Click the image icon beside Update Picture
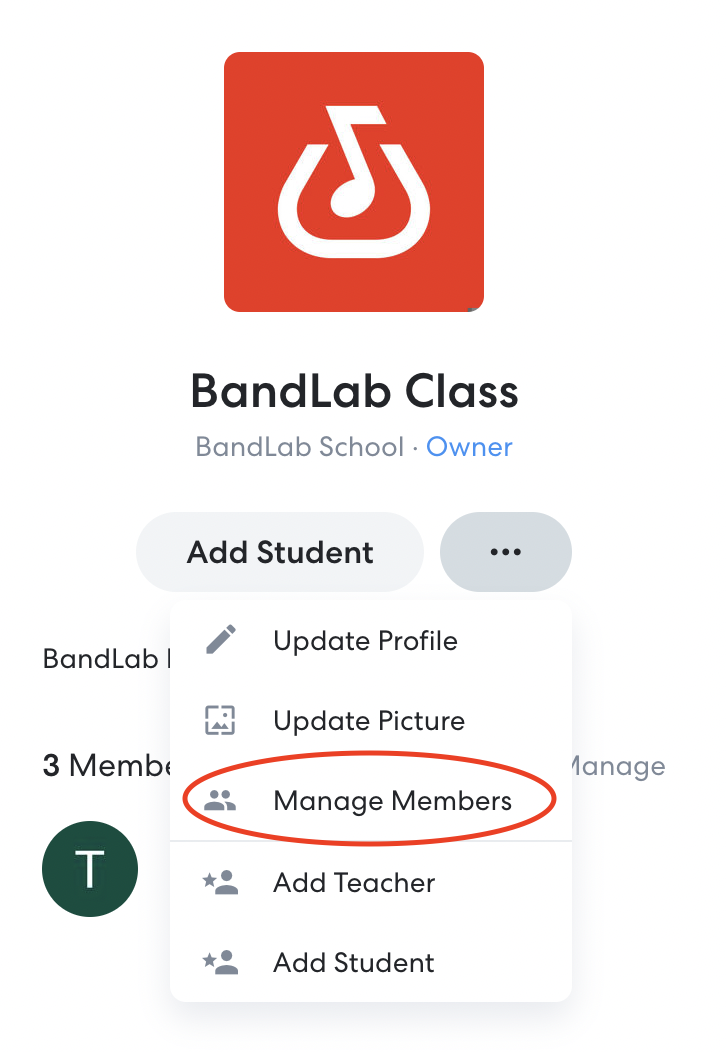Screen dimensions: 726x1052 [220, 720]
